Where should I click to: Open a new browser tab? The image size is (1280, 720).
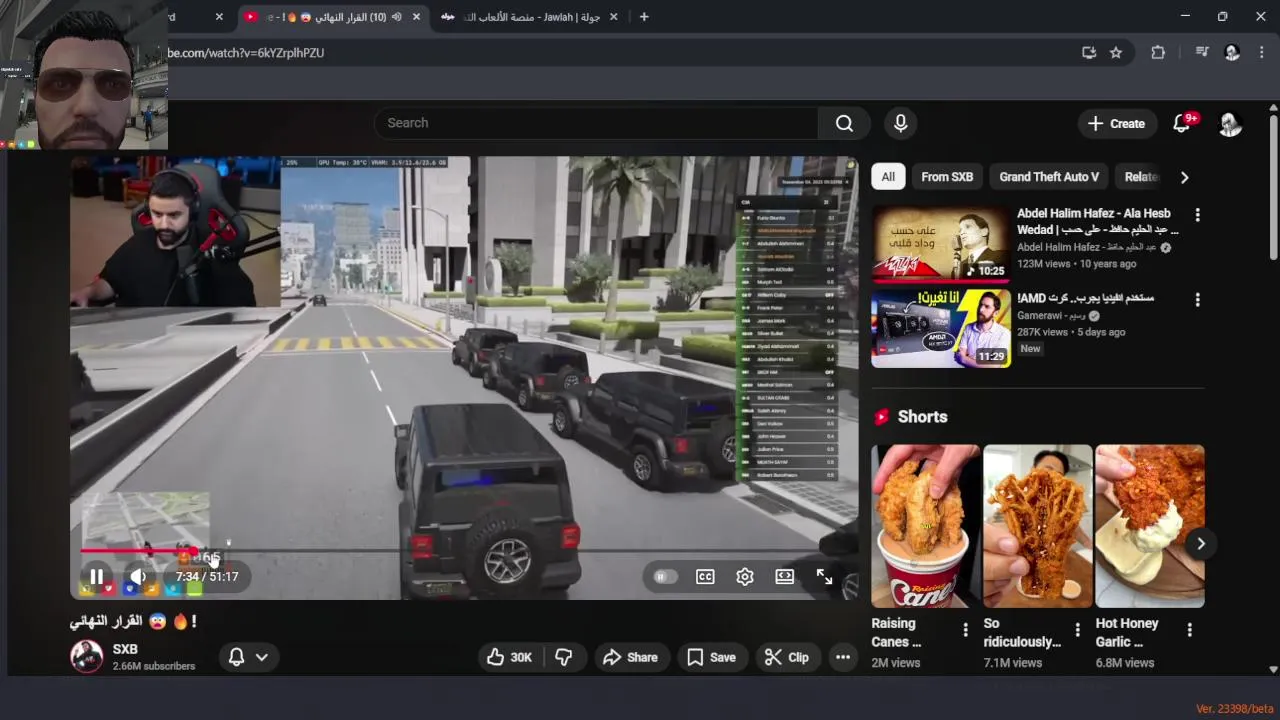click(x=644, y=17)
